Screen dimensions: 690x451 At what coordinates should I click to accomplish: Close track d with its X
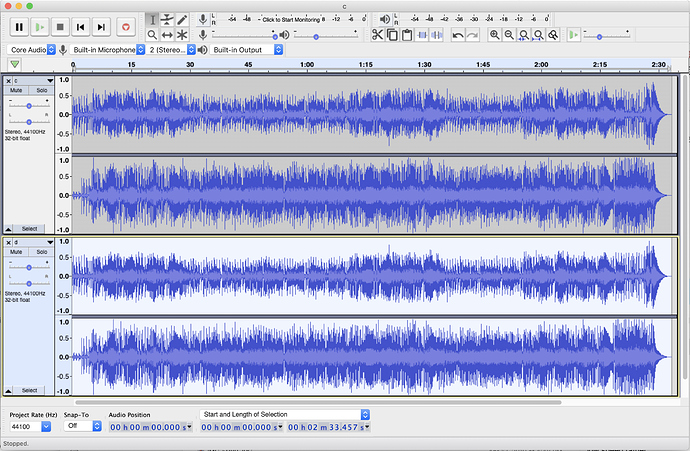pos(8,242)
